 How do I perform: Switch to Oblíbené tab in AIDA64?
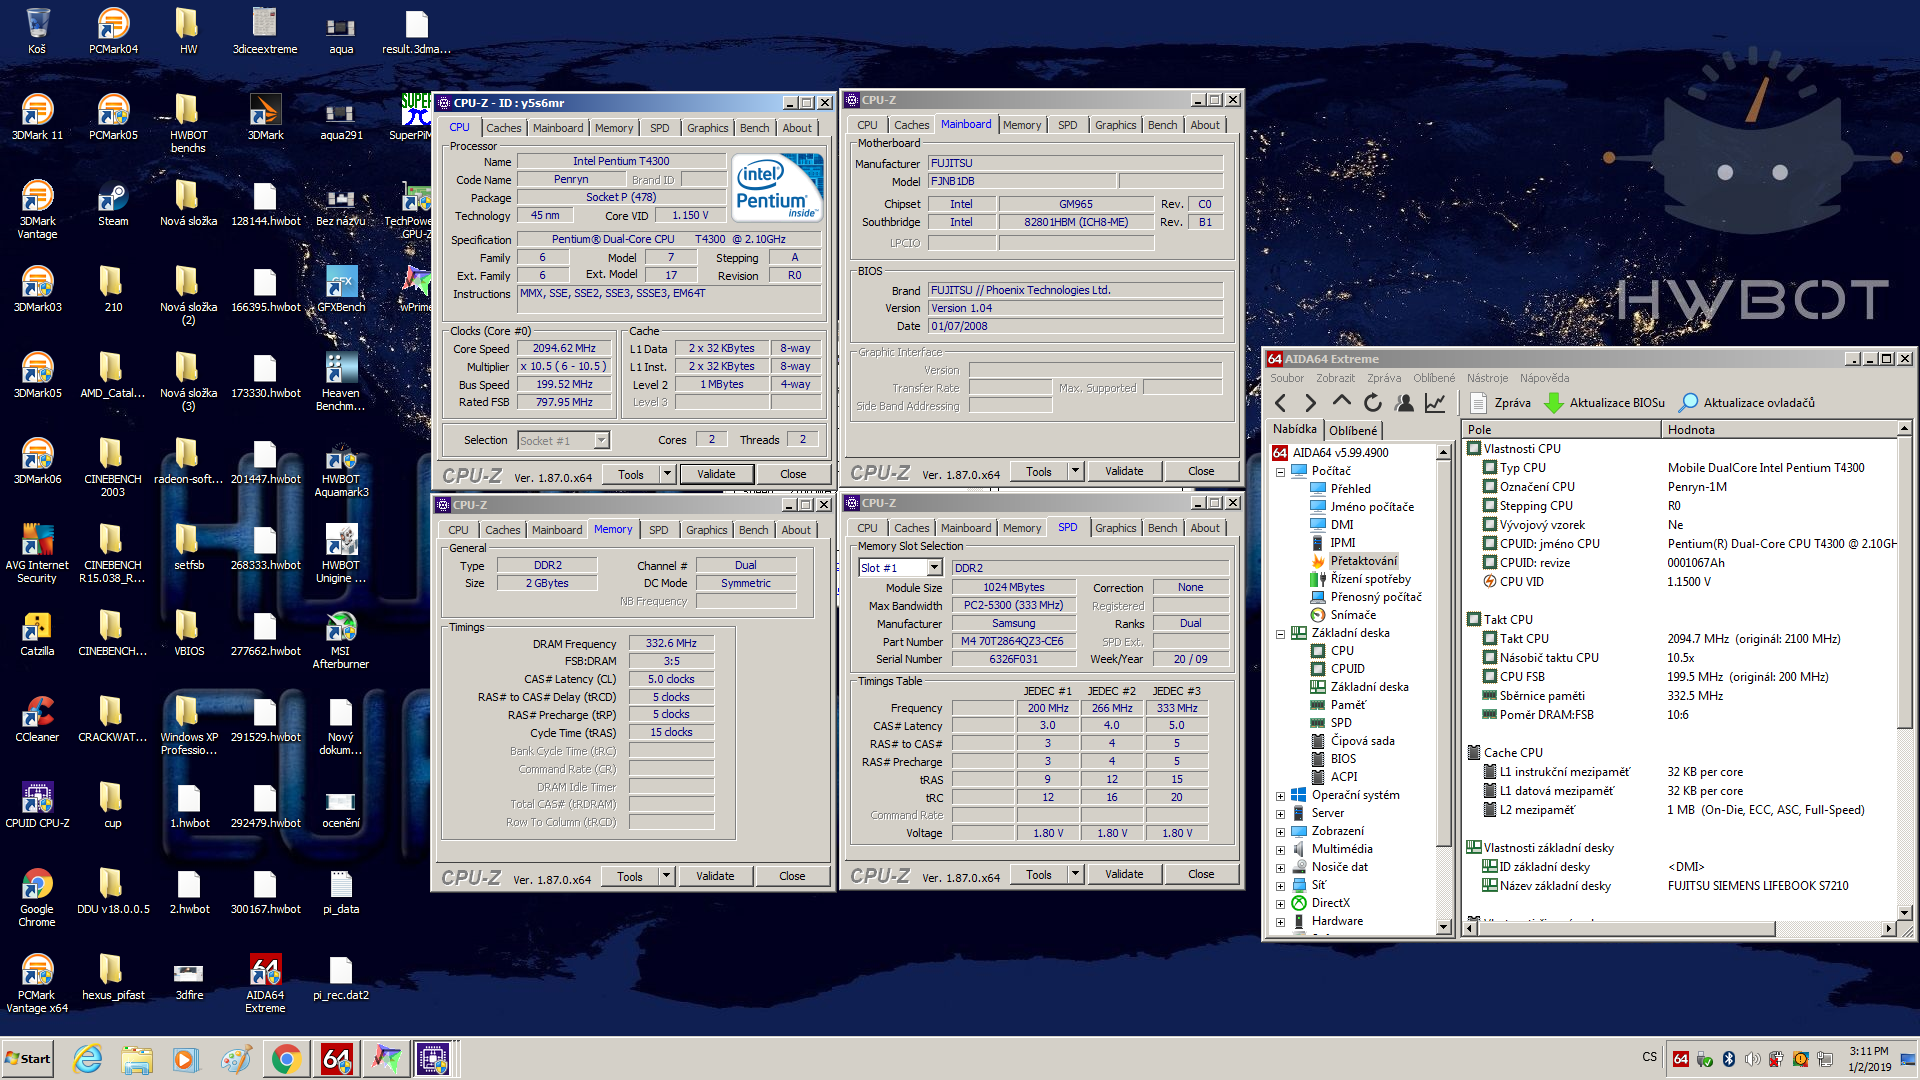click(x=1353, y=431)
